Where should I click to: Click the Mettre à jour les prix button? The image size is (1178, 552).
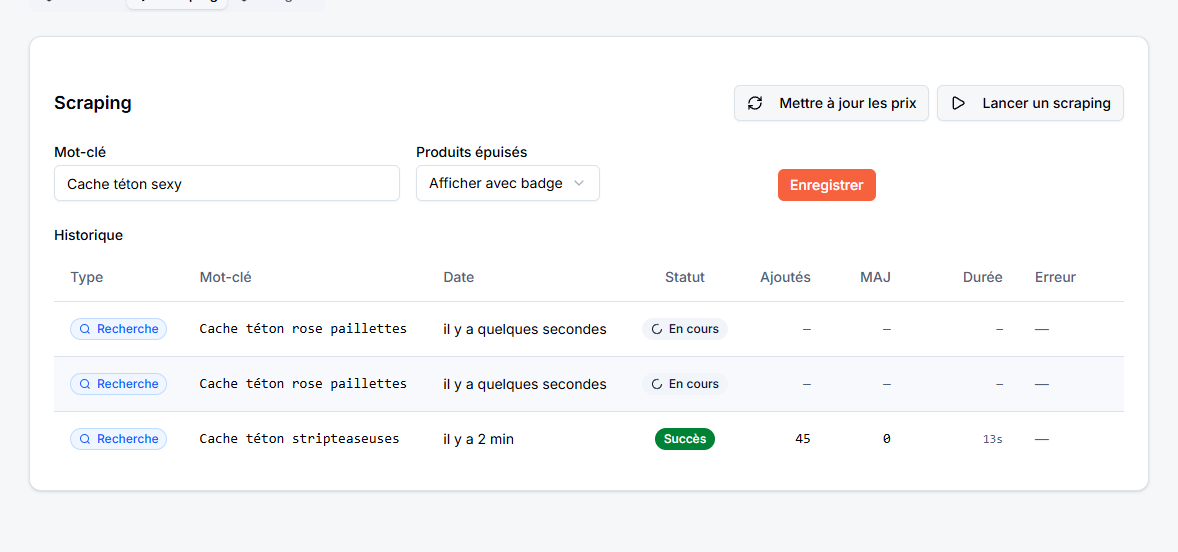pos(831,103)
